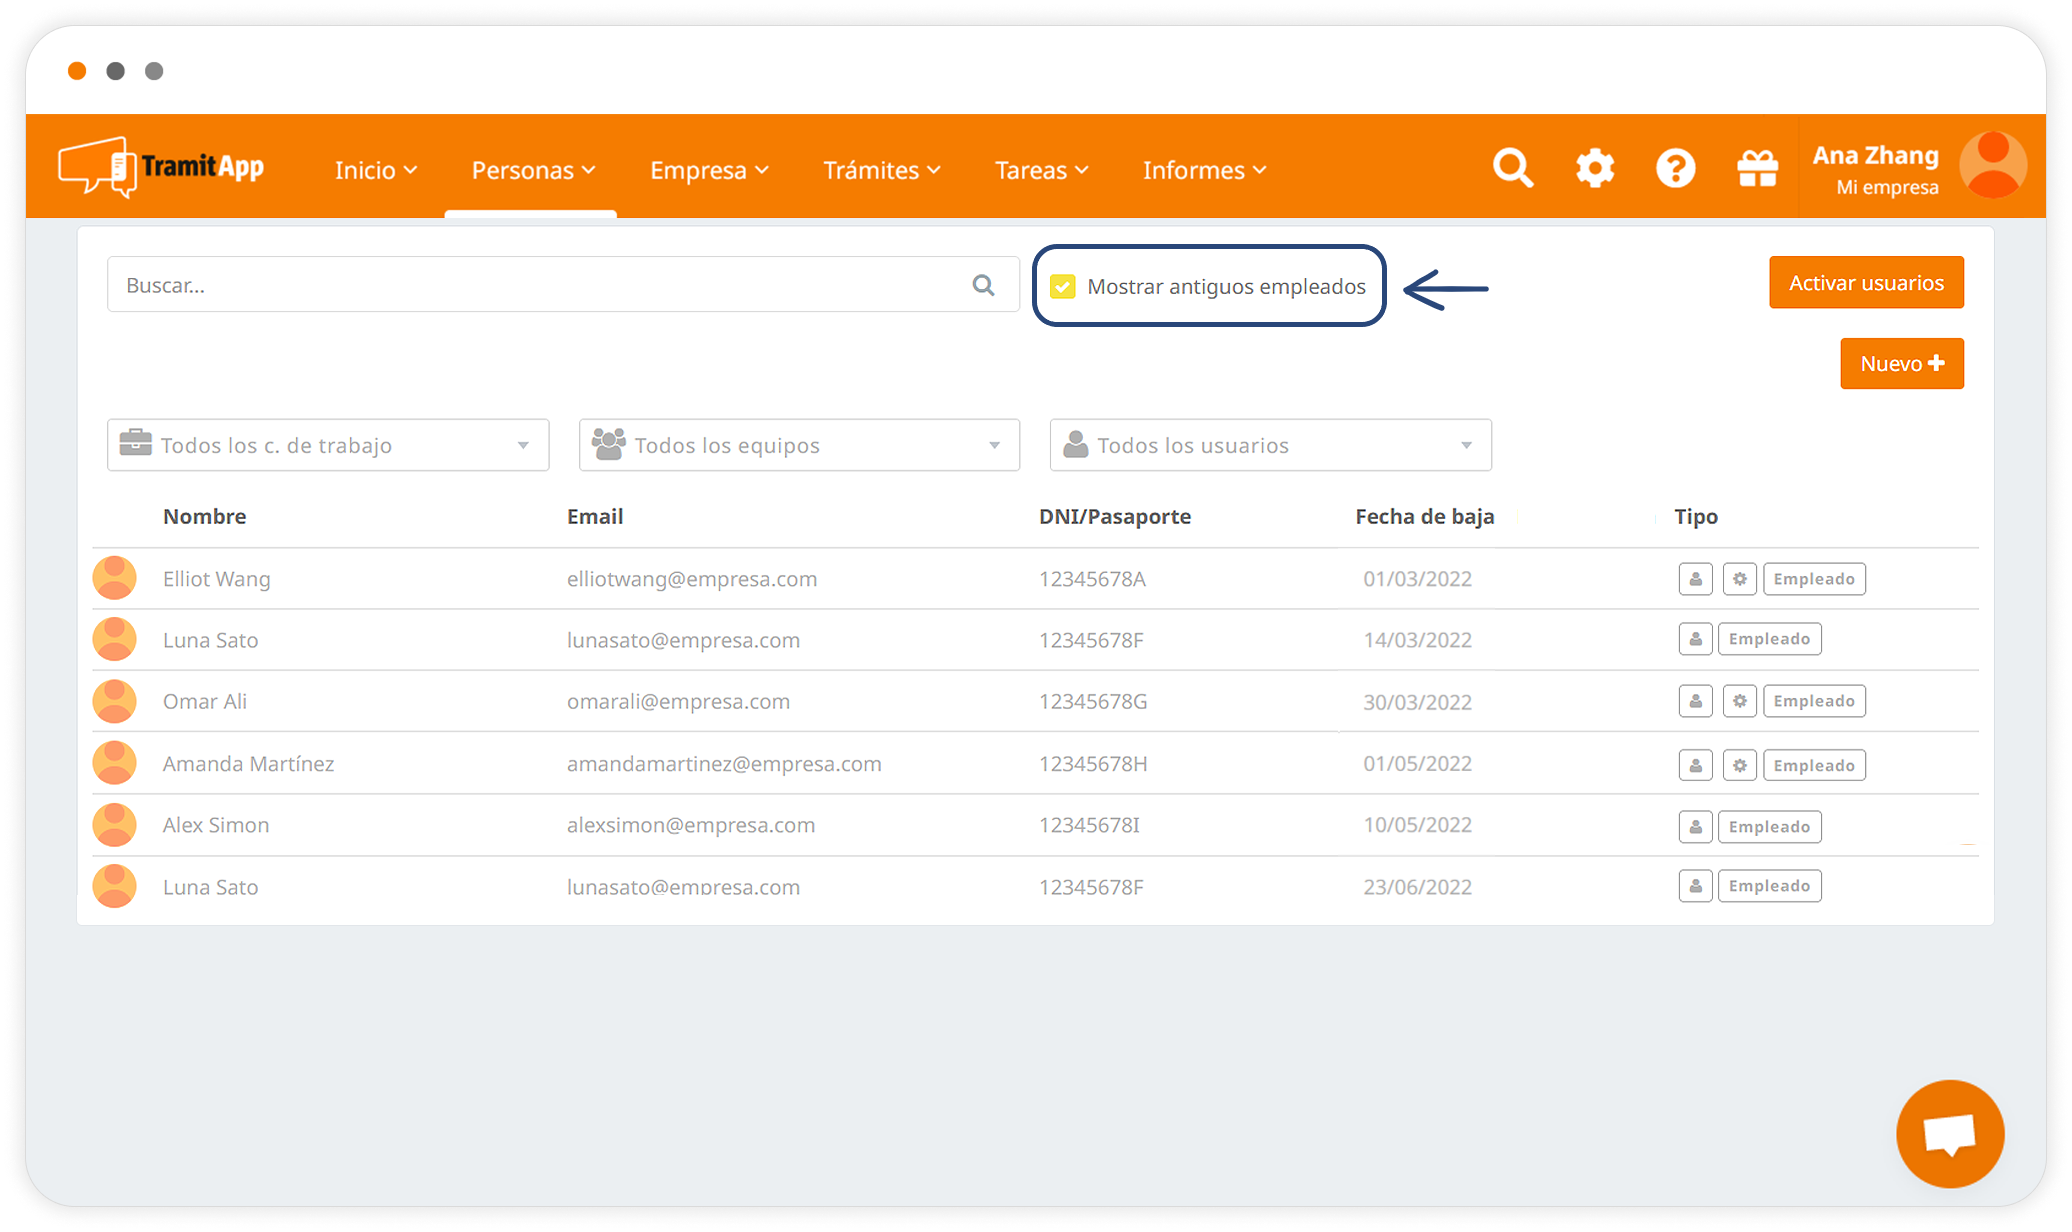Open Ana Zhang profile avatar
The image size is (2072, 1232).
coord(1992,166)
